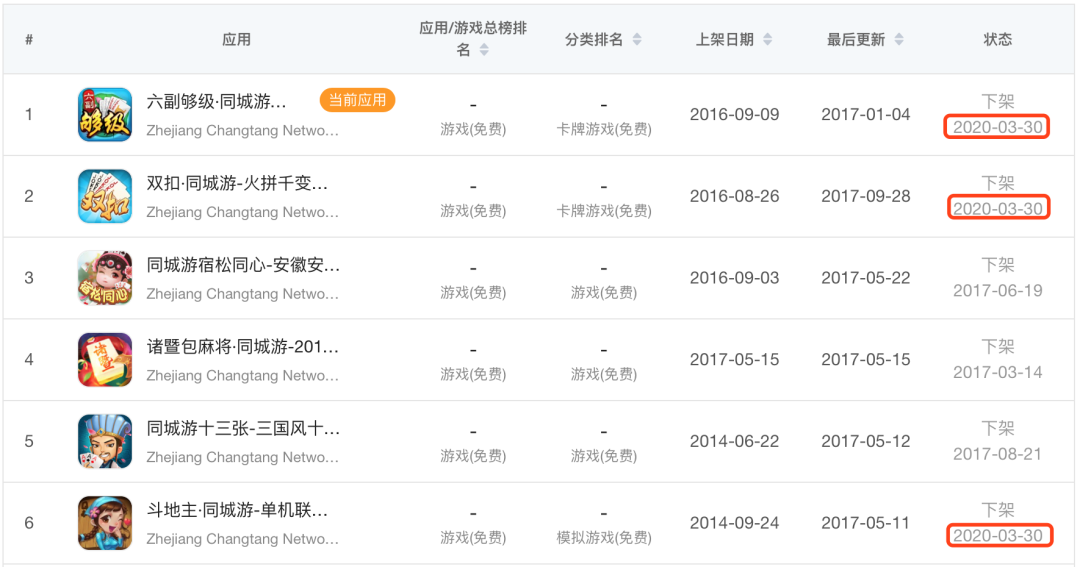Open the 双扣·同城游-火拼千变 app title

click(237, 183)
